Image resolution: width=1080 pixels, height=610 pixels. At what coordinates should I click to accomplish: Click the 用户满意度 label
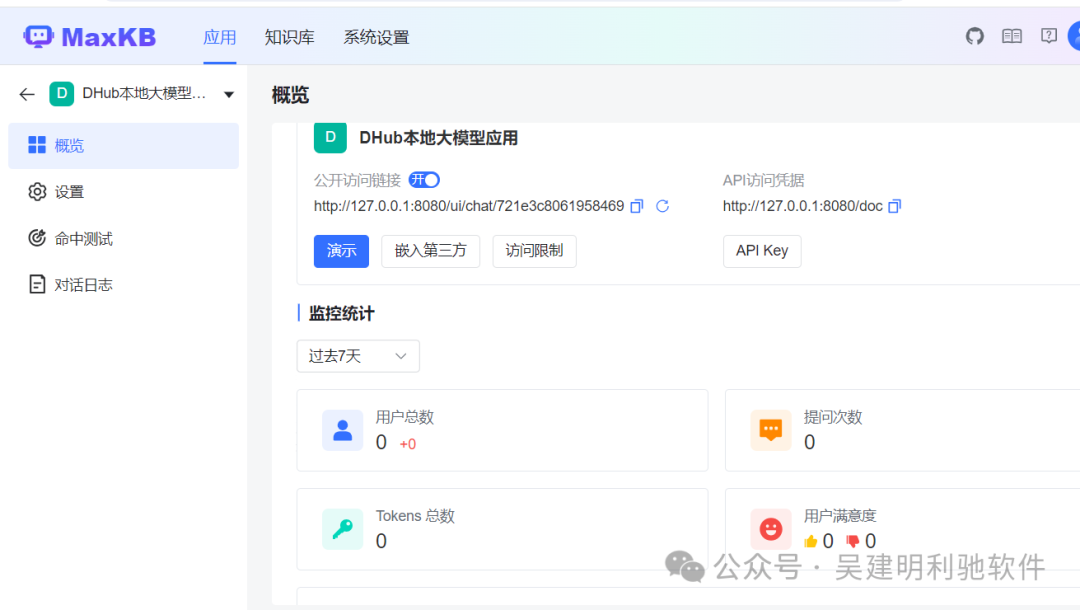pos(840,516)
